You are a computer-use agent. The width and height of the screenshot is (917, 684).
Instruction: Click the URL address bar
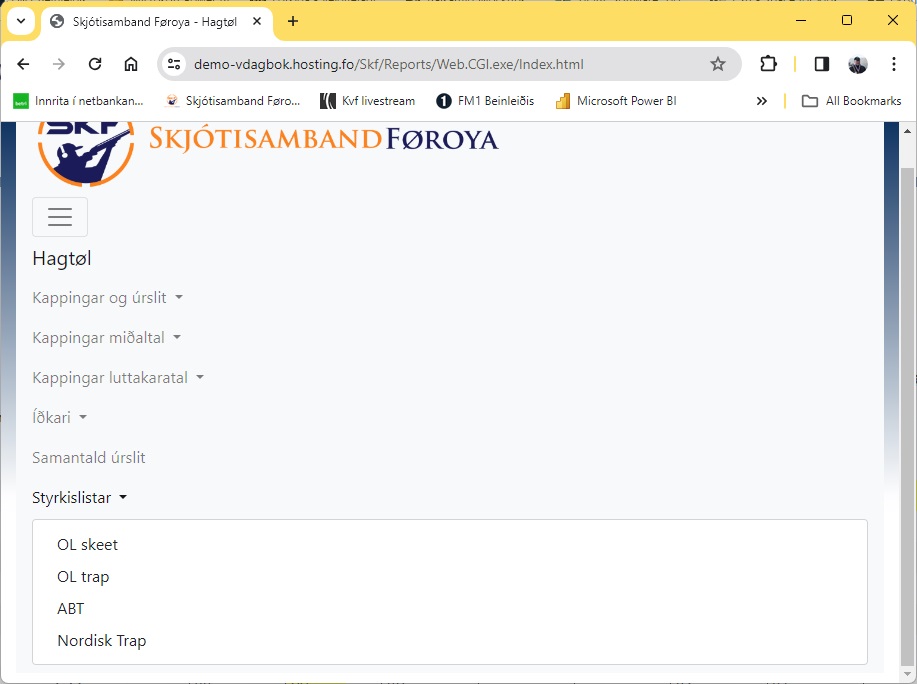[x=440, y=64]
